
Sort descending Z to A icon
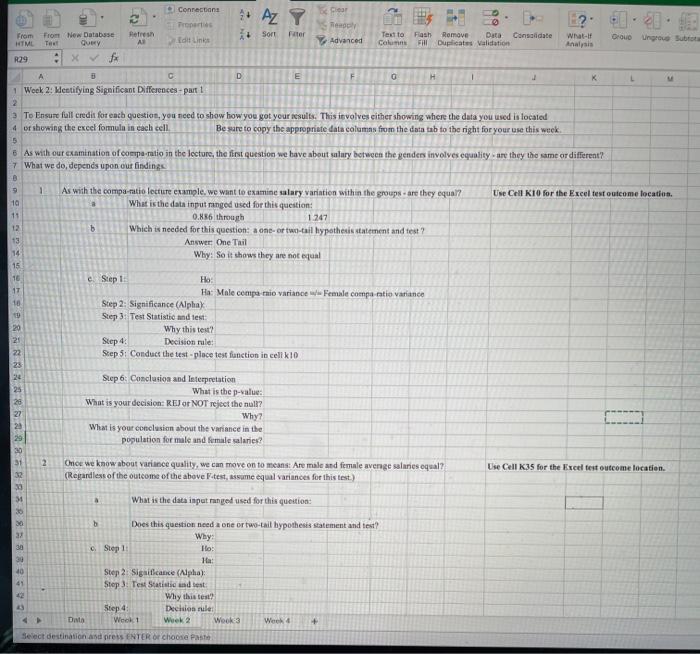click(x=245, y=34)
